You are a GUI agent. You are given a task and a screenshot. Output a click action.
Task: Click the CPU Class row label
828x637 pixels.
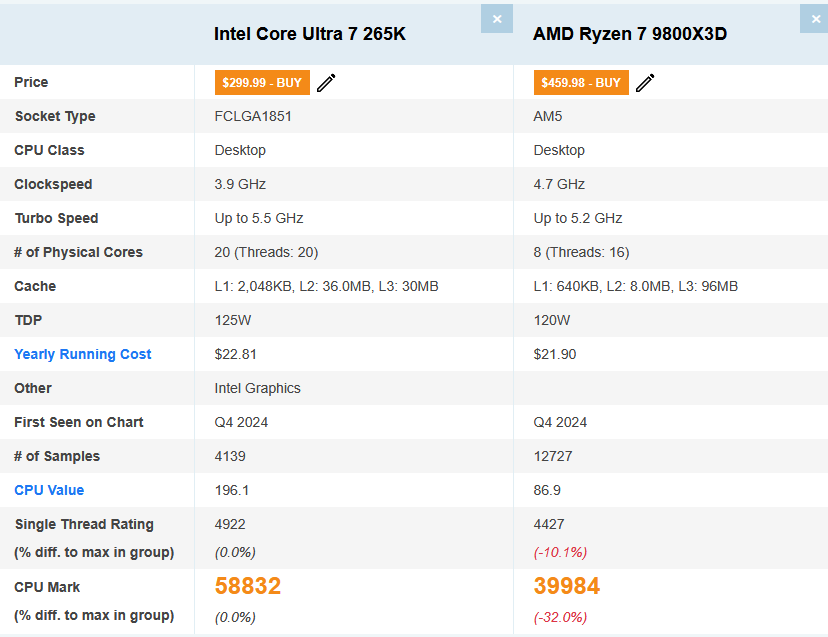pyautogui.click(x=49, y=151)
